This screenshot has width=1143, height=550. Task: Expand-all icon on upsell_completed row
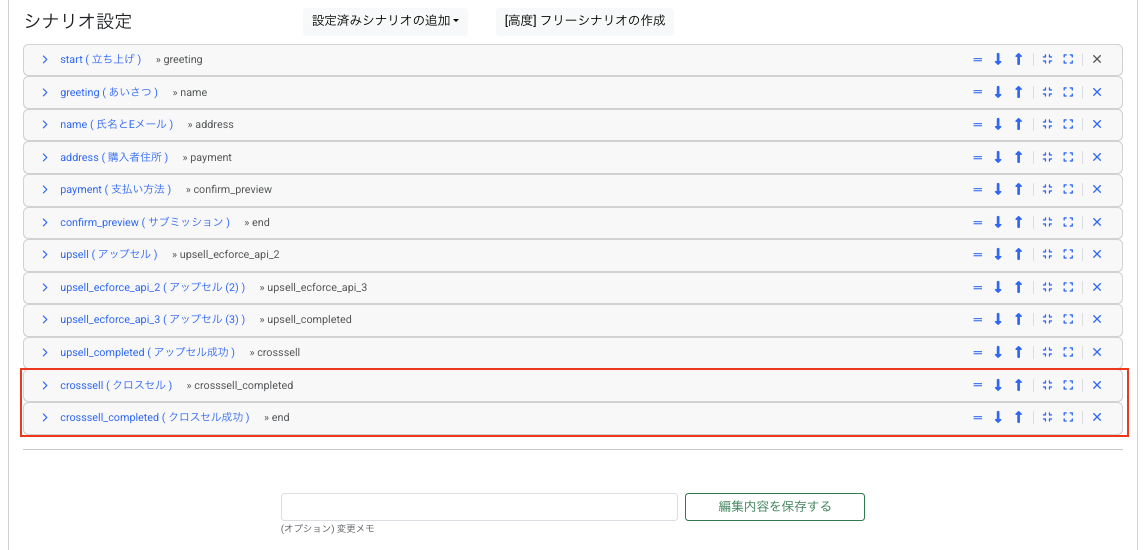point(1069,352)
